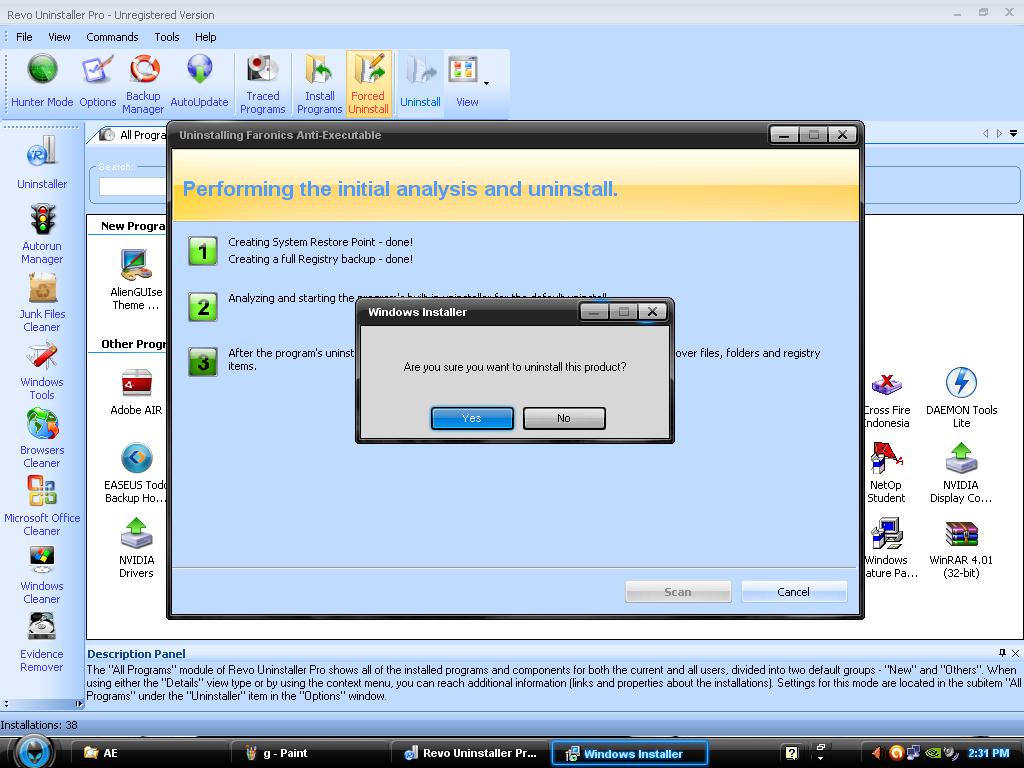Image resolution: width=1024 pixels, height=768 pixels.
Task: Minimize the Uninstalling Faronics Anti-Executable window
Action: tap(785, 135)
